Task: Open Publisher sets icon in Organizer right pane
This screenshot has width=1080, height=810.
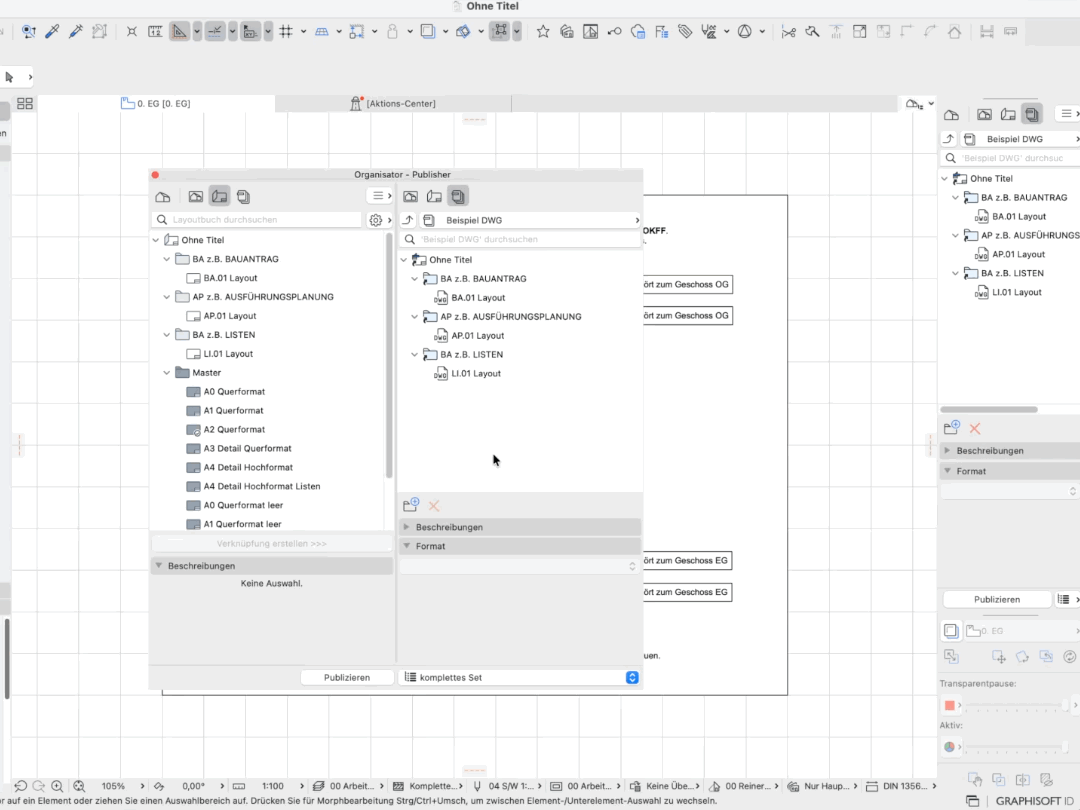Action: (458, 196)
